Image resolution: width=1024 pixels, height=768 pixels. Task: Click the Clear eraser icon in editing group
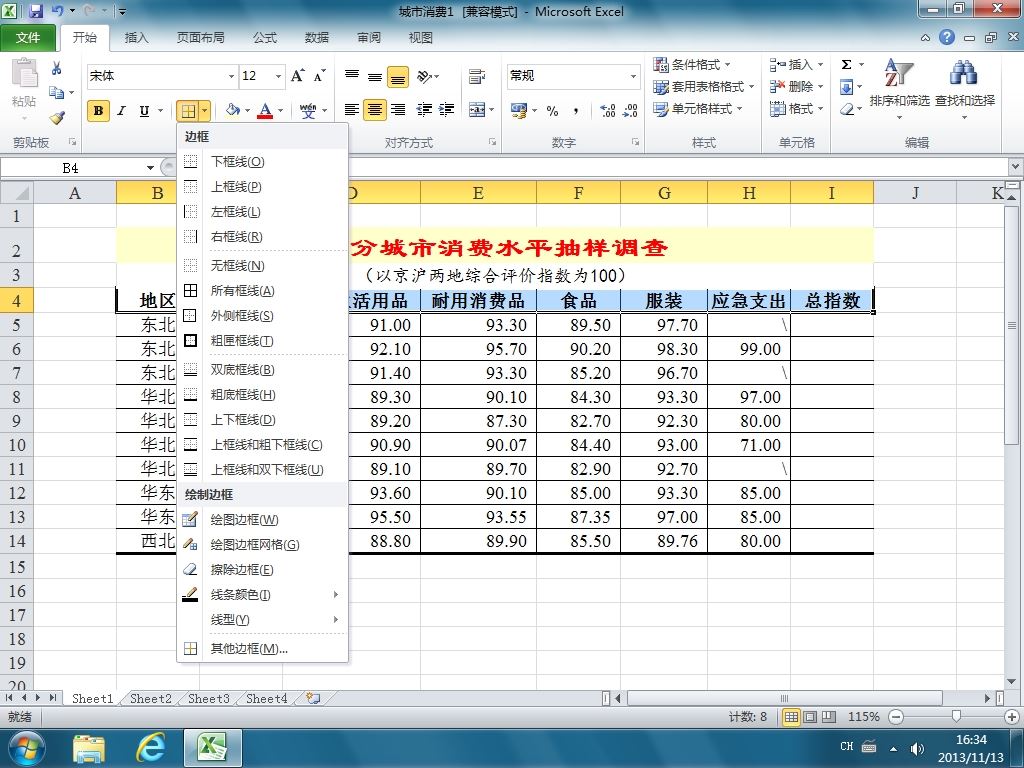(x=847, y=109)
